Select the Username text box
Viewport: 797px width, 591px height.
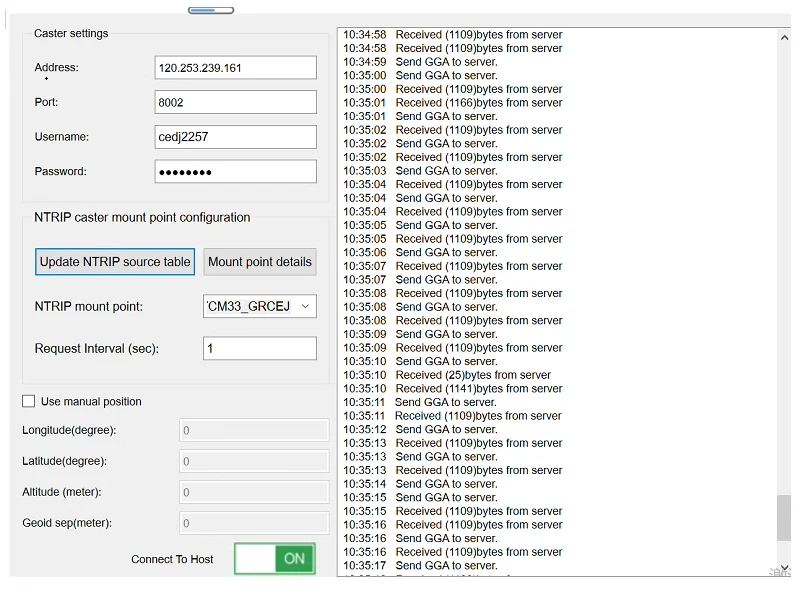pyautogui.click(x=235, y=137)
